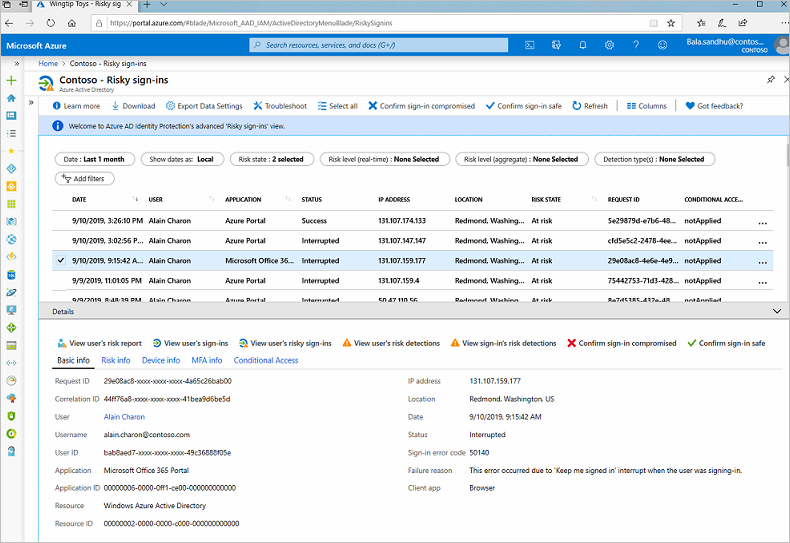The height and width of the screenshot is (543, 790).
Task: Add this page to favorites star
Action: pos(671,23)
